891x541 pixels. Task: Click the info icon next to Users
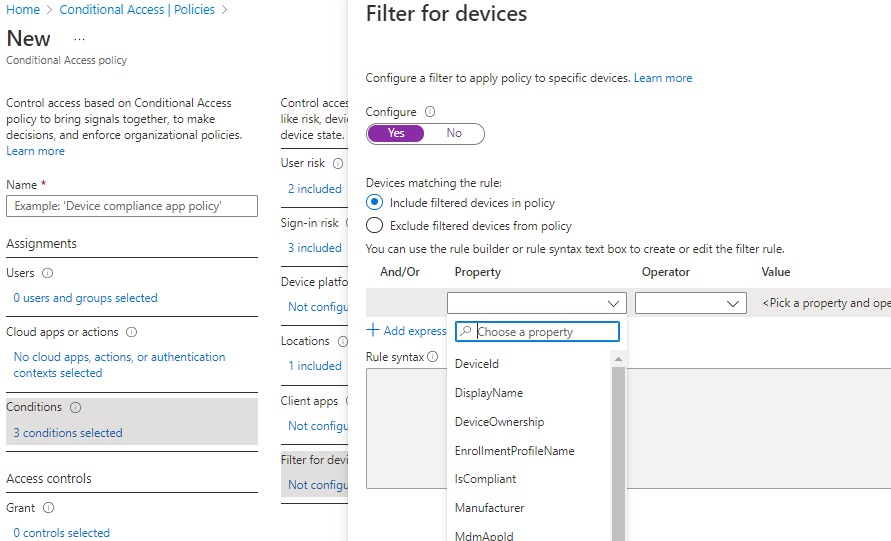[x=48, y=273]
